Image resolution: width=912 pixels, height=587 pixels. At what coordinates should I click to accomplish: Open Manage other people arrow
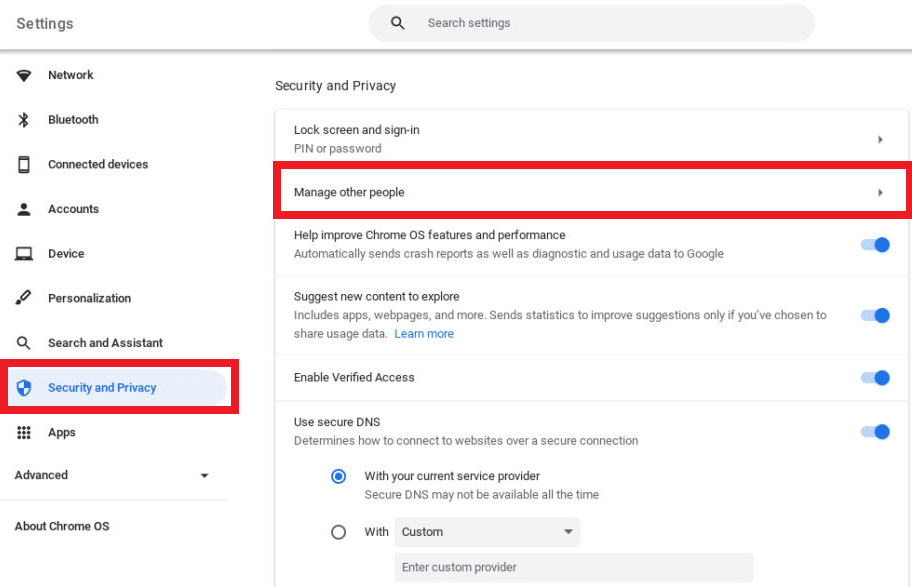(880, 193)
